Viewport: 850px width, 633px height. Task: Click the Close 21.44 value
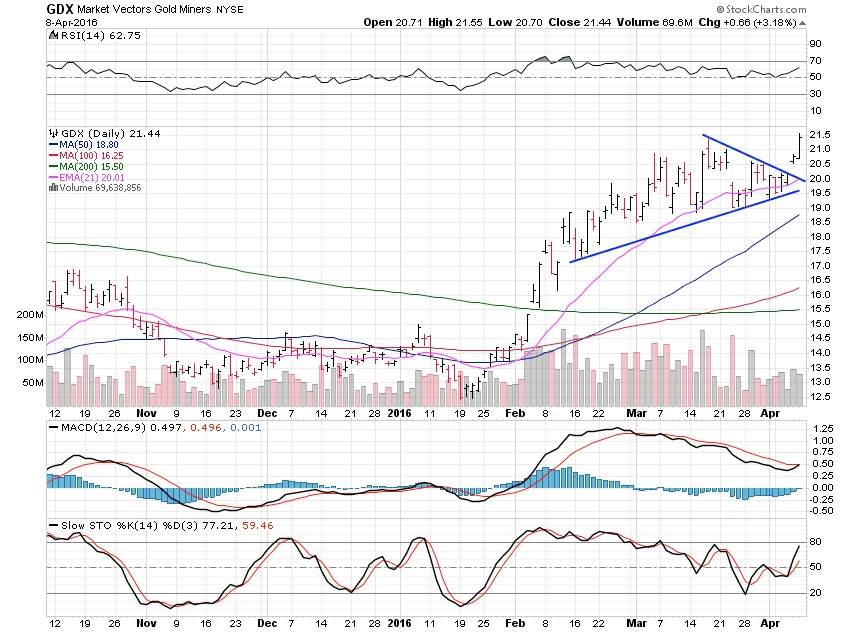tap(579, 22)
